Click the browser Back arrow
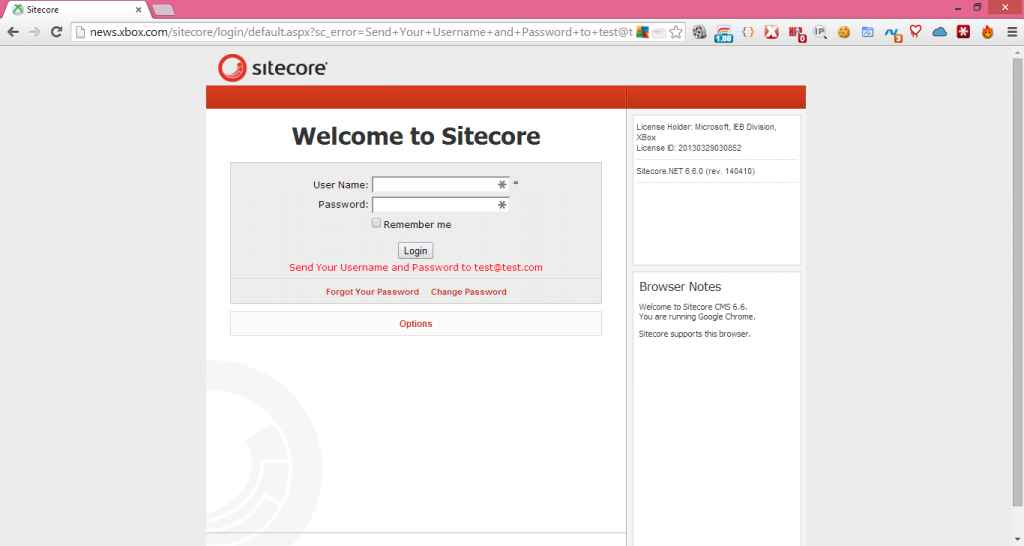1024x546 pixels. 13,32
